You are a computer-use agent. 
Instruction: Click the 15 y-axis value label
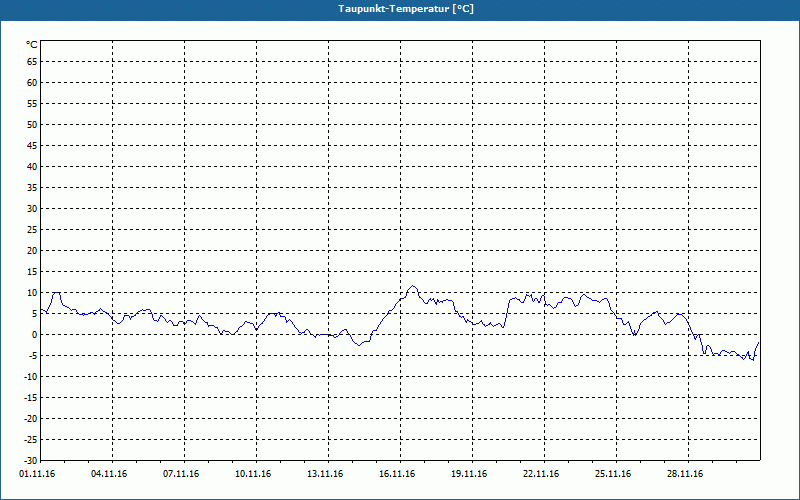pos(32,272)
